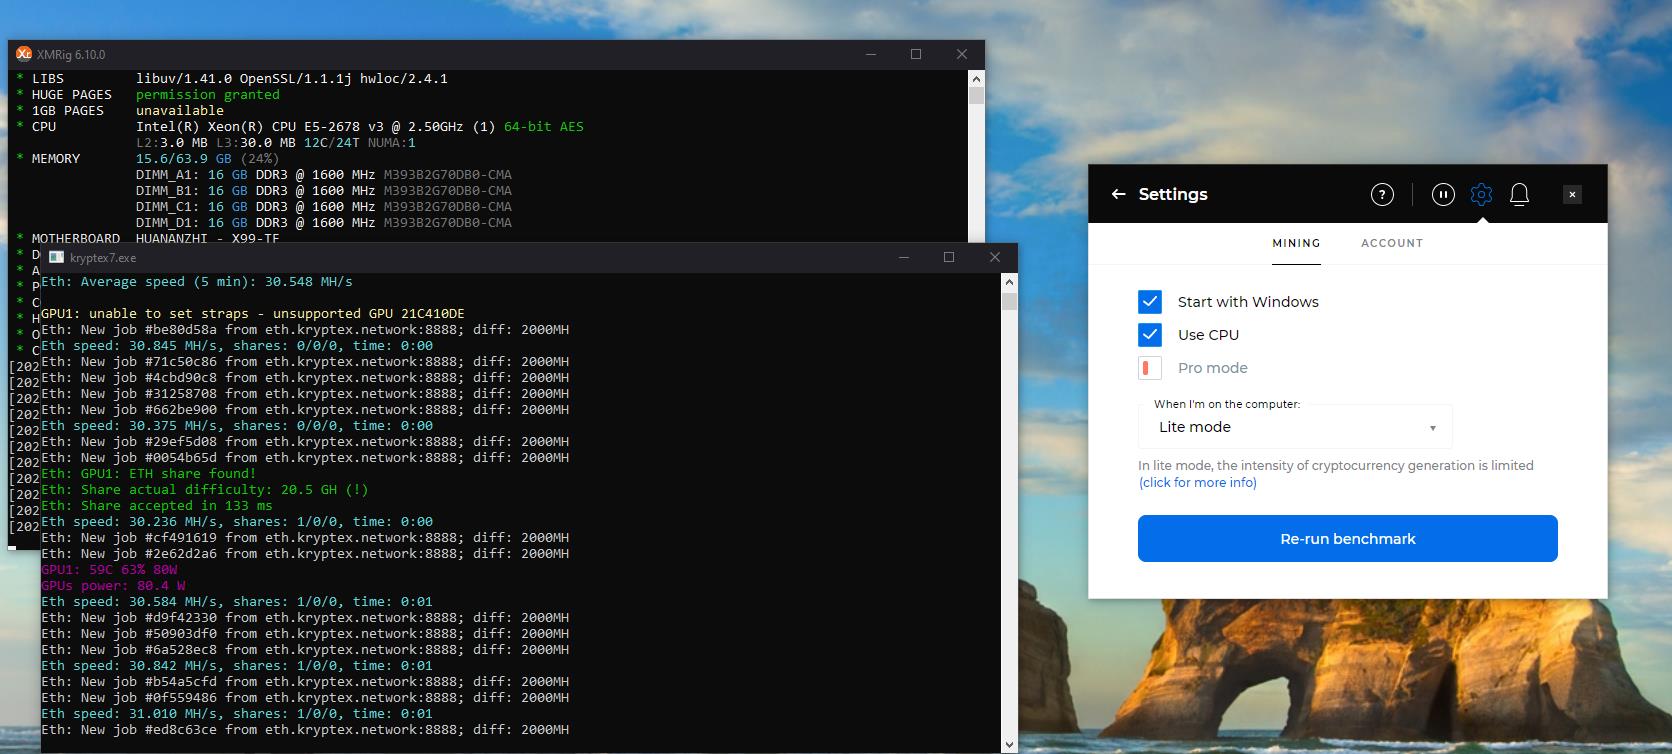Open help question mark icon
Screen dimensions: 1672x754
coord(1382,195)
